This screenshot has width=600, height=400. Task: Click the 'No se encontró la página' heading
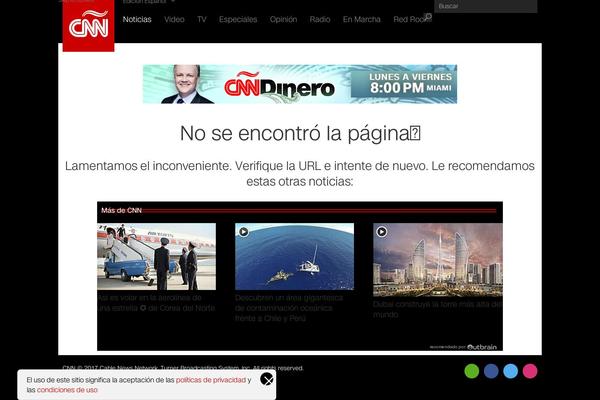pos(300,133)
